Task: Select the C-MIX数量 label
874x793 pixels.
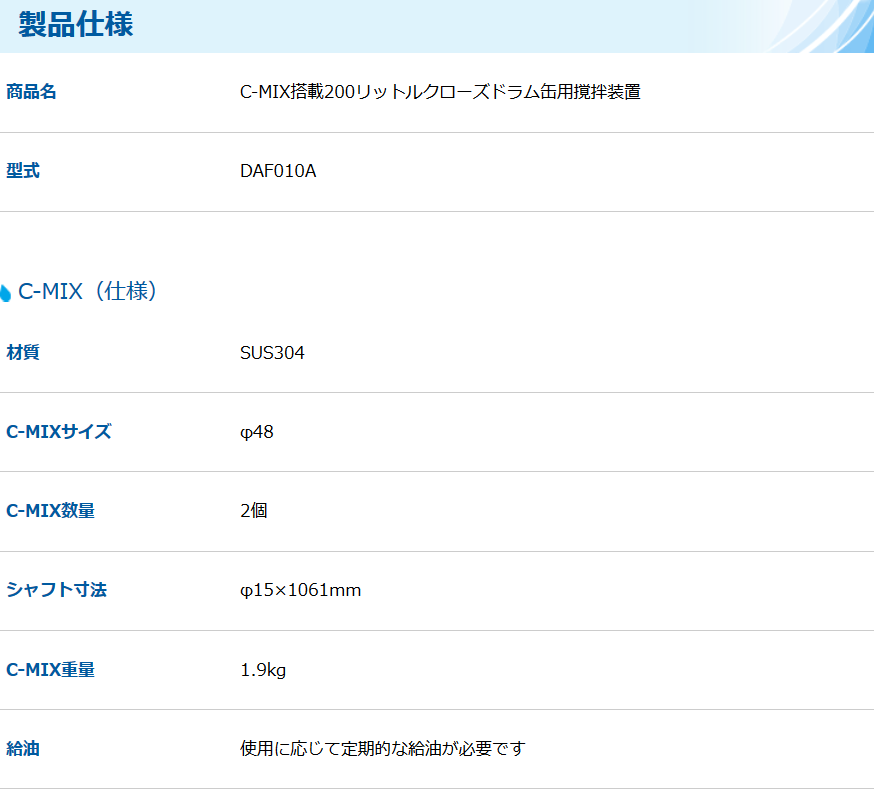Action: (51, 510)
